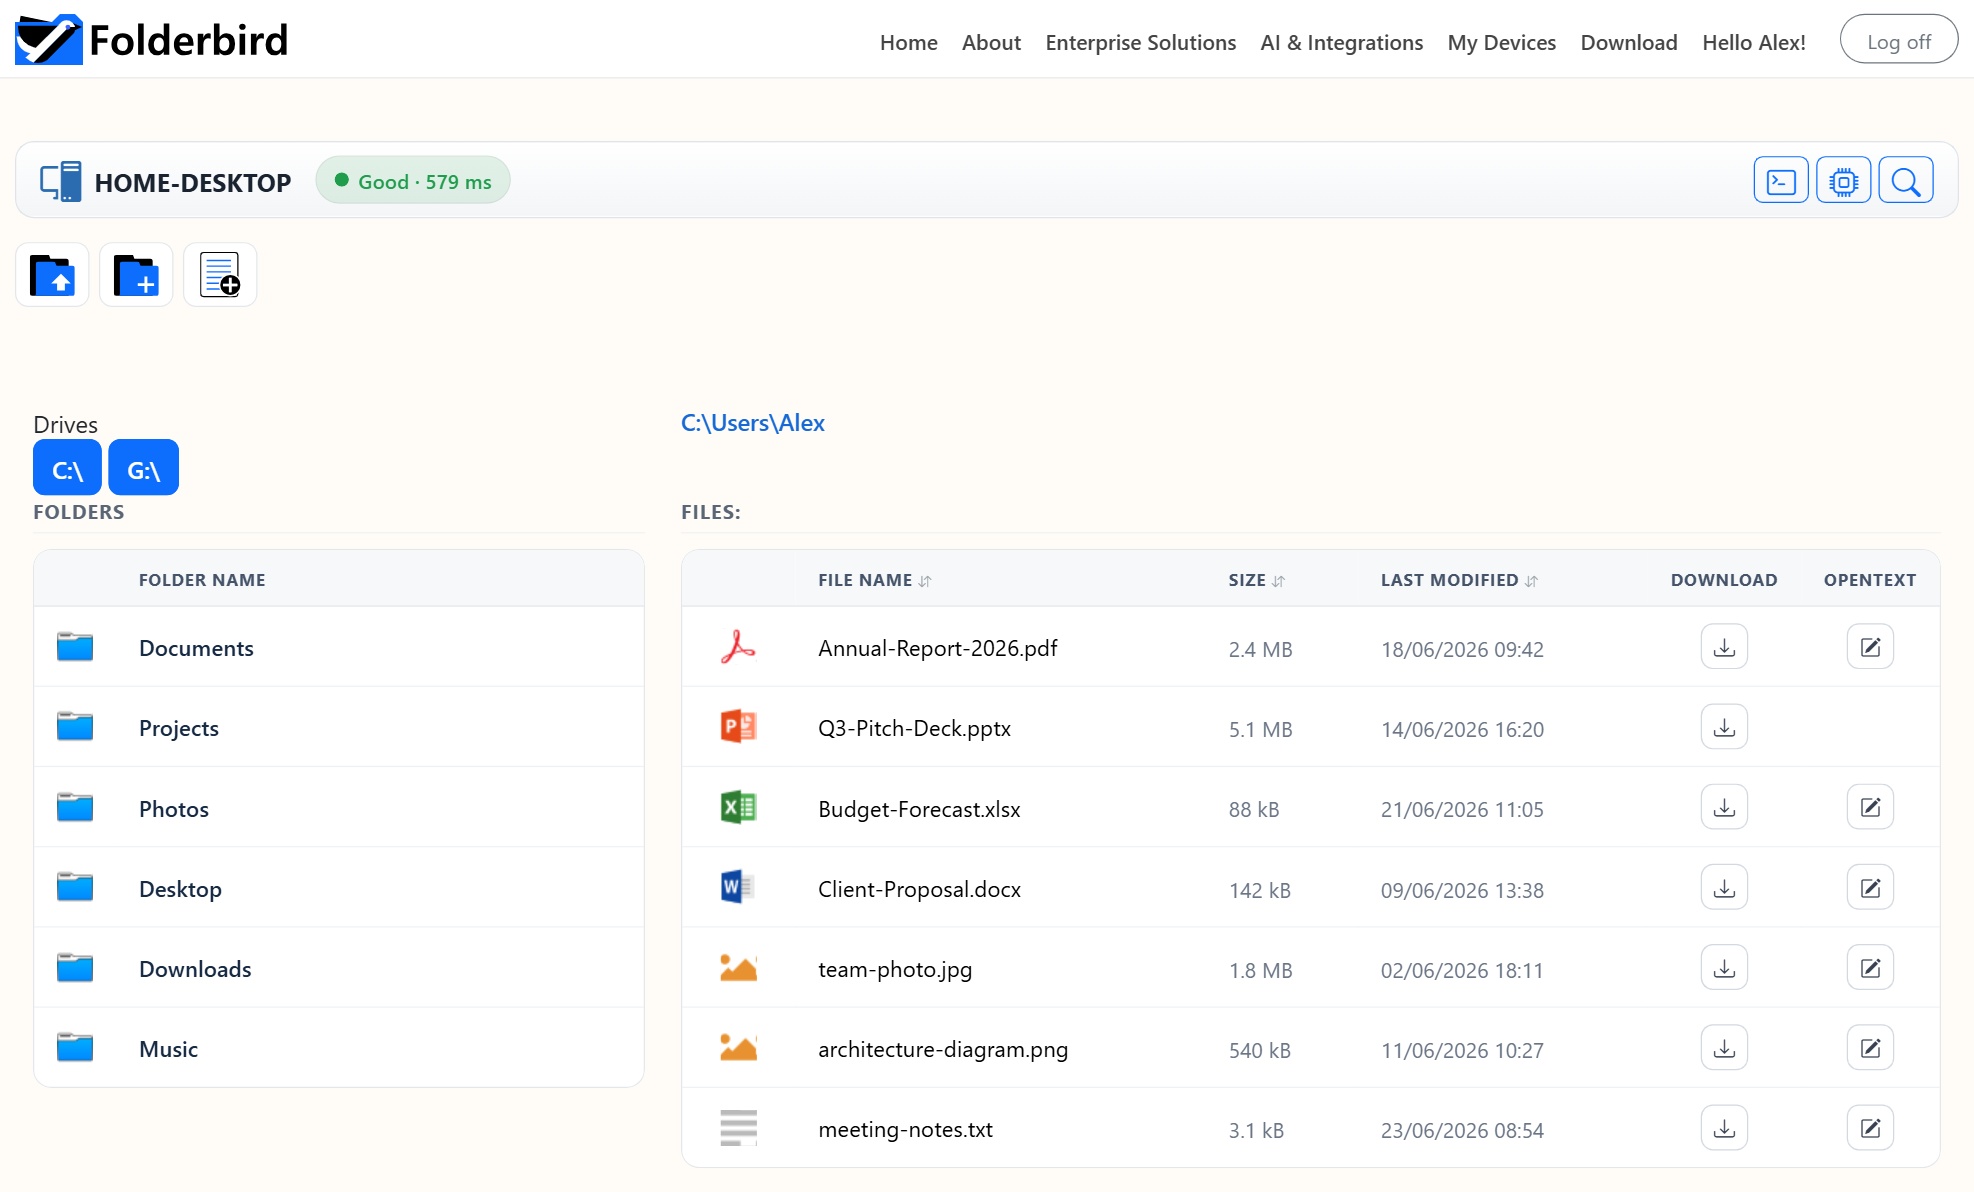Open the Photos folder
This screenshot has height=1192, width=1974.
click(173, 809)
